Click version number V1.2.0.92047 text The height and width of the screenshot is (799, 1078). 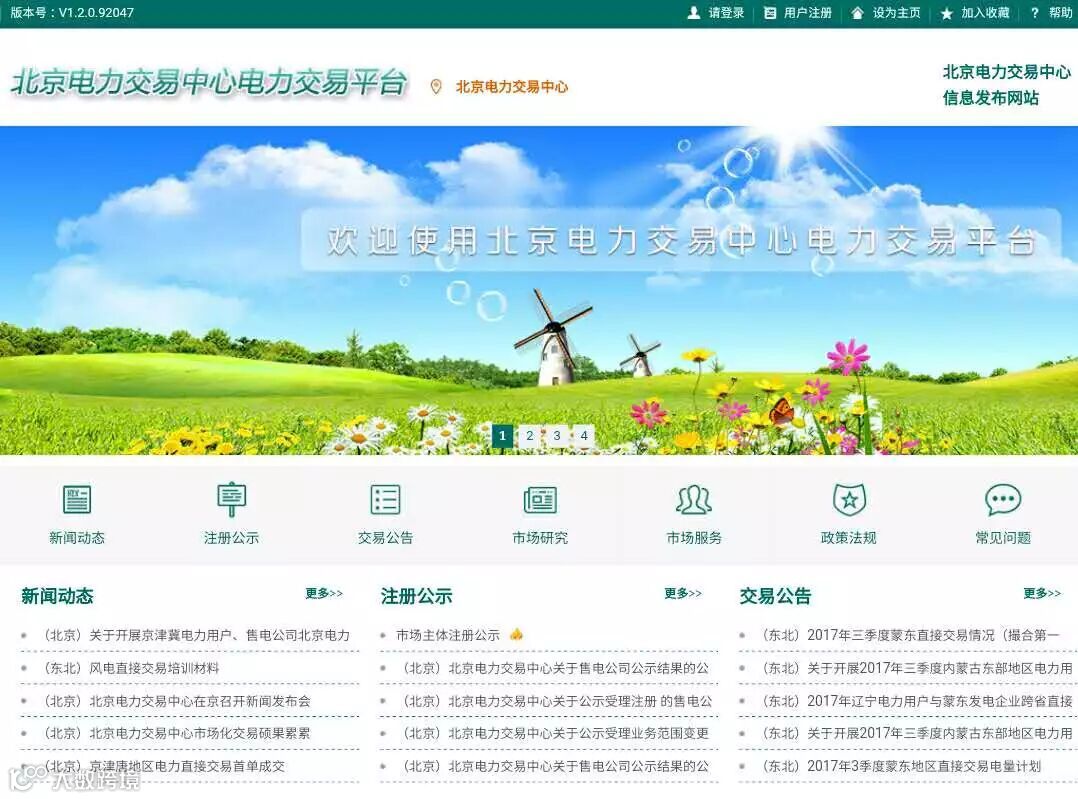pyautogui.click(x=96, y=12)
